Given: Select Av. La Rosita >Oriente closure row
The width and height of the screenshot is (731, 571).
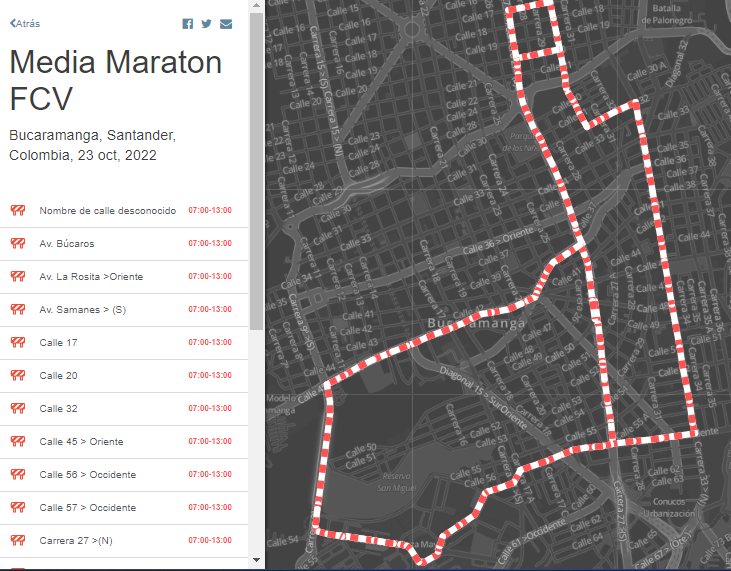Looking at the screenshot, I should [124, 277].
